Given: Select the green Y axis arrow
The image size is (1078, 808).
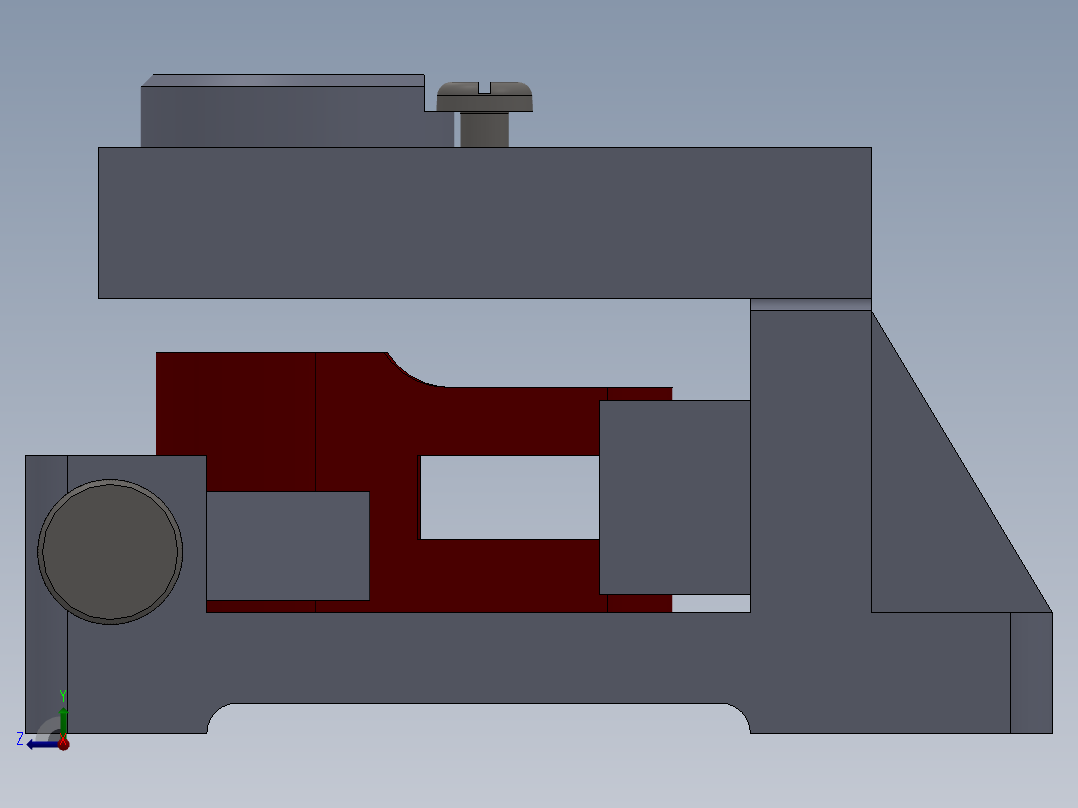Looking at the screenshot, I should (x=63, y=722).
